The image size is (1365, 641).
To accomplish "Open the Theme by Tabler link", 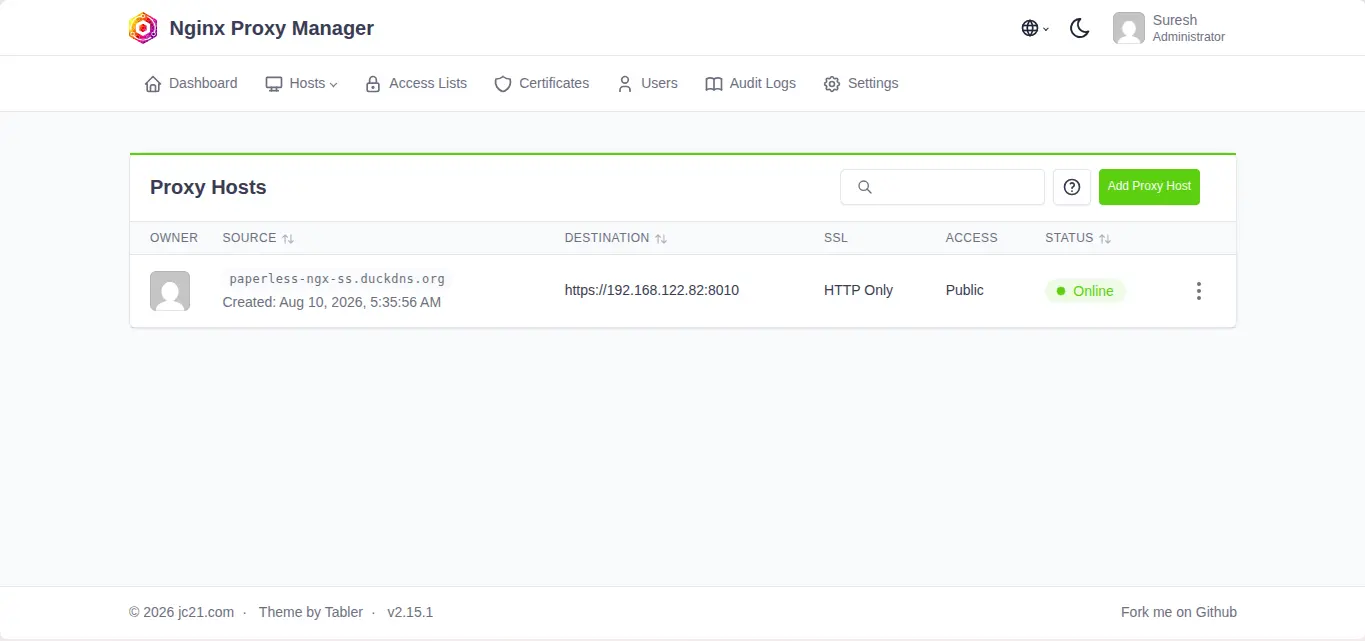I will point(310,612).
